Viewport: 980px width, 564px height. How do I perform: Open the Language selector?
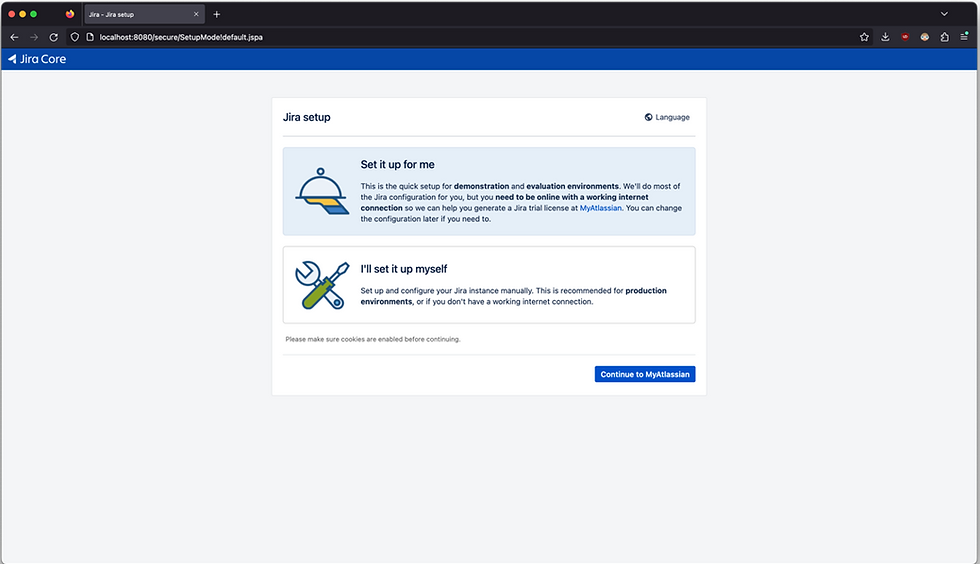pyautogui.click(x=667, y=117)
